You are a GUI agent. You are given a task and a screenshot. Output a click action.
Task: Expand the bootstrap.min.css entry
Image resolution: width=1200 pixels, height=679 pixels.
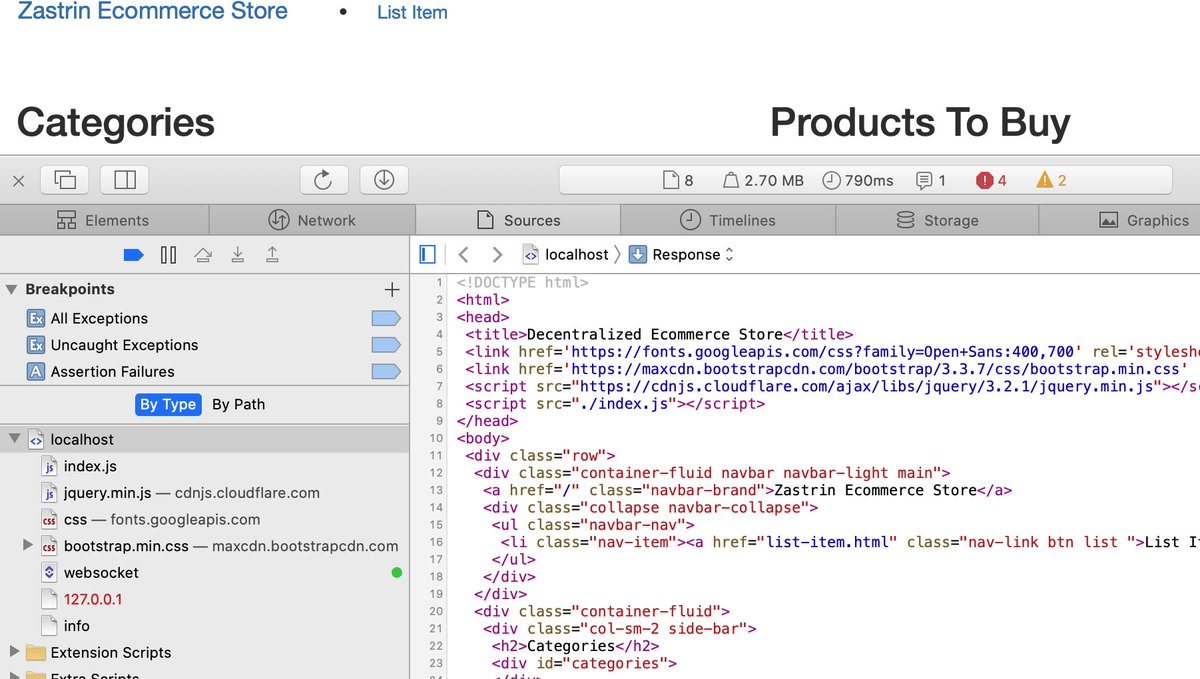[28, 546]
